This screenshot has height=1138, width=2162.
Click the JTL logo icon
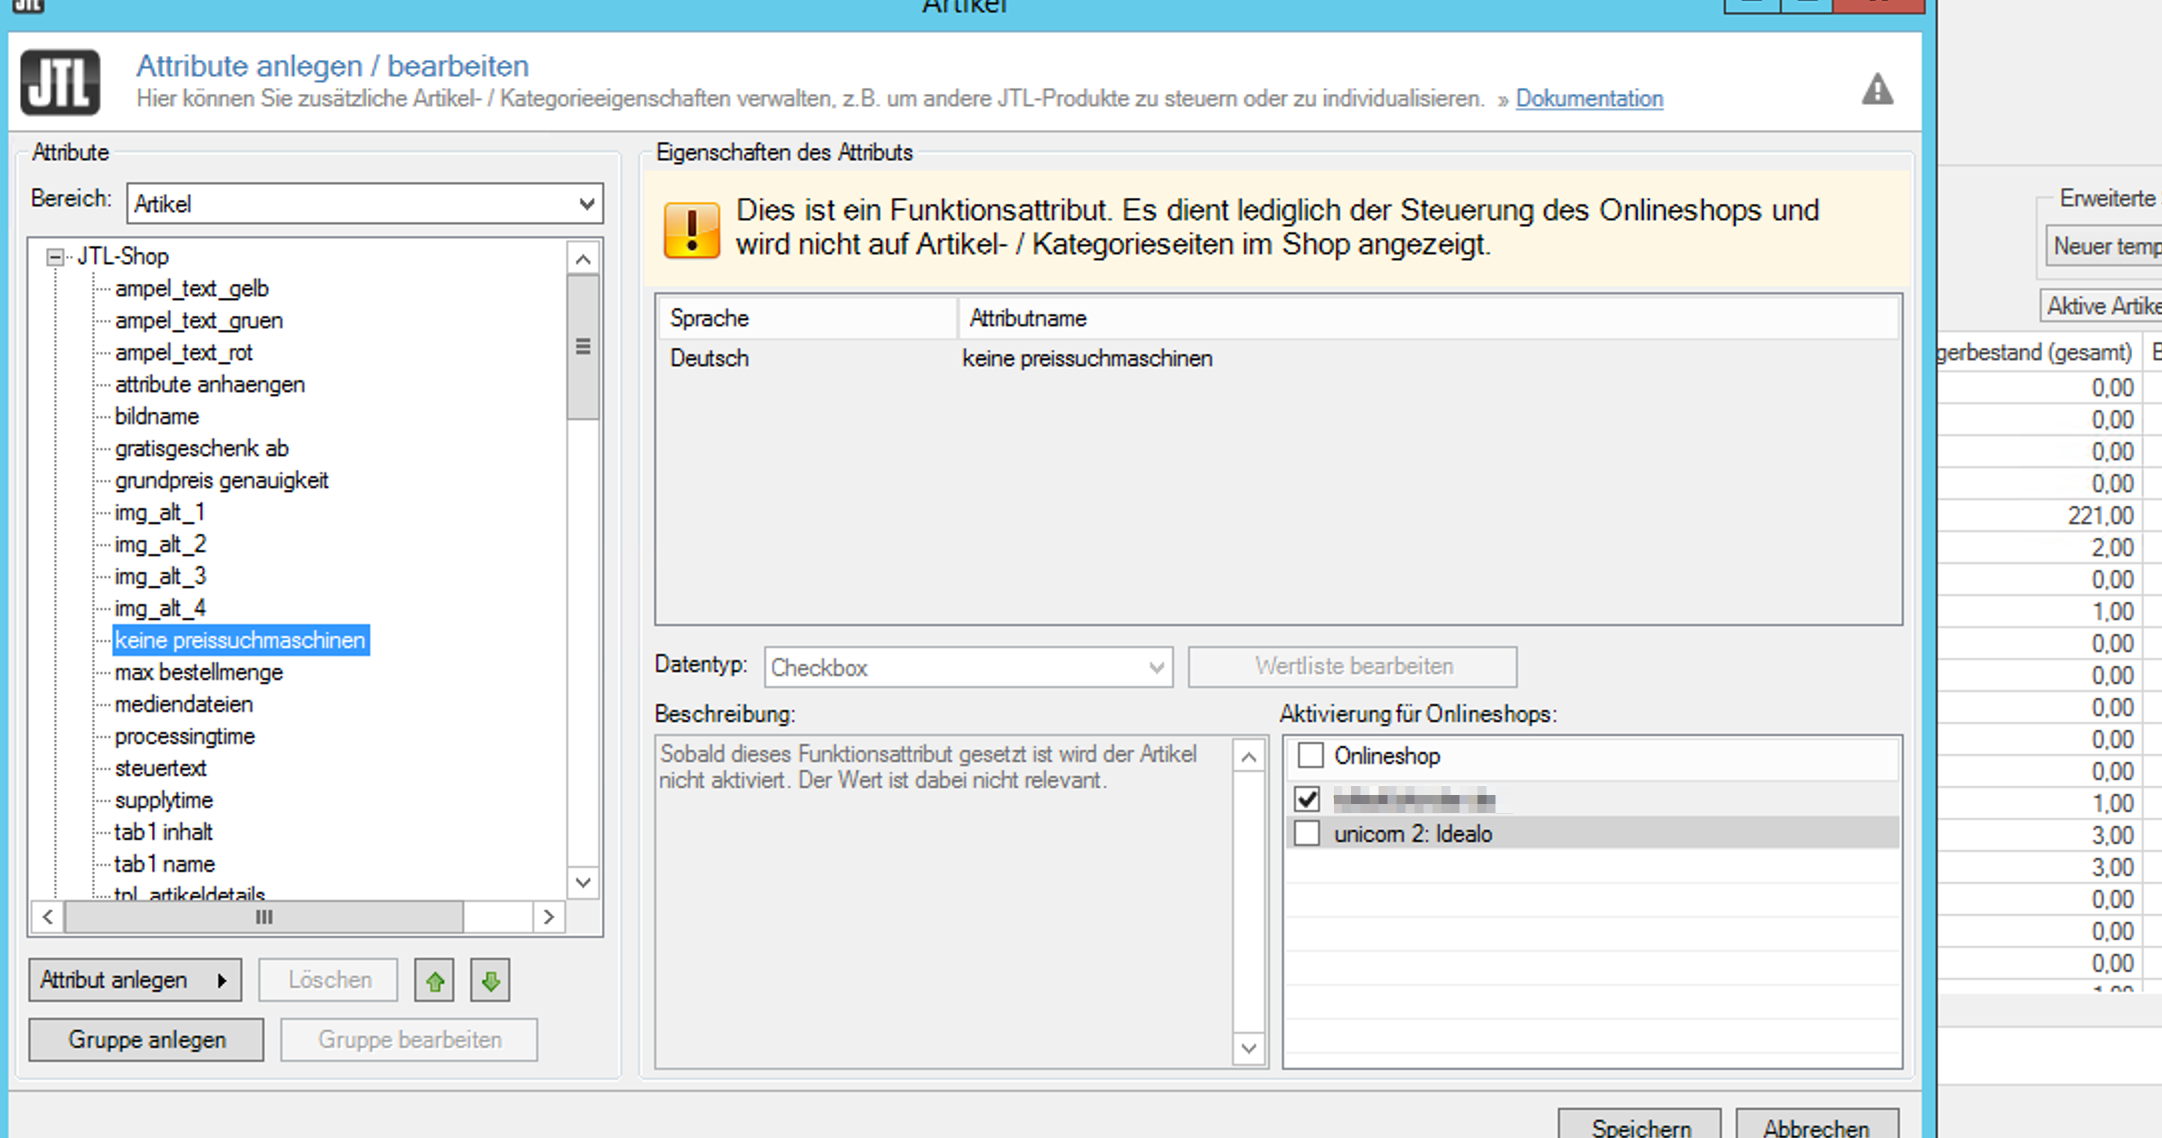[x=61, y=83]
